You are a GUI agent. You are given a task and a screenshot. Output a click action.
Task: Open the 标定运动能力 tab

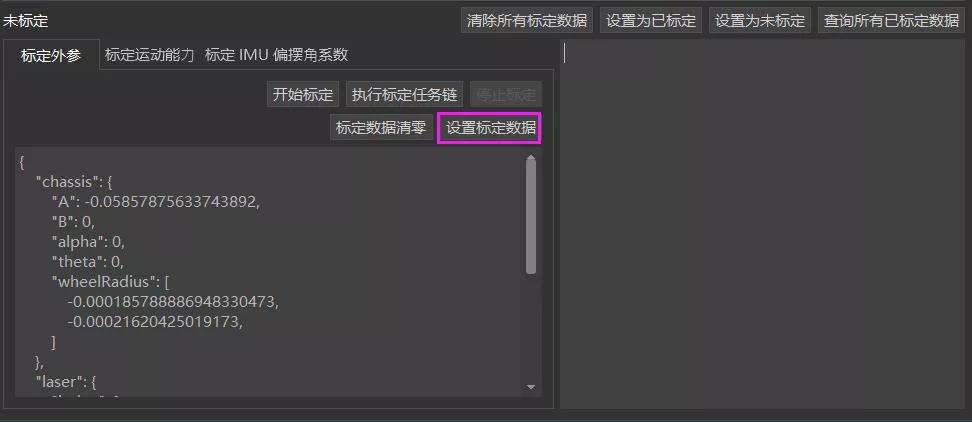click(x=149, y=55)
